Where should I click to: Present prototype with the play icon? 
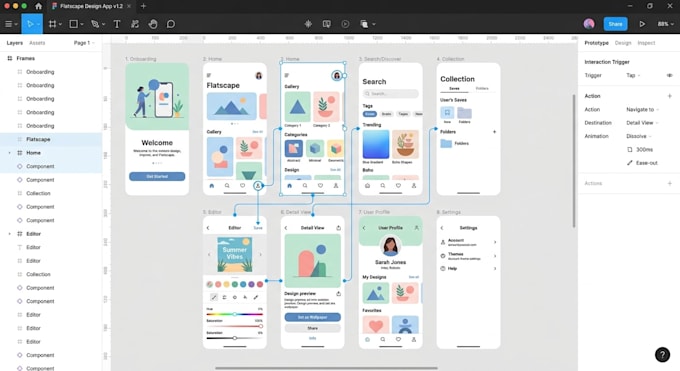(642, 24)
